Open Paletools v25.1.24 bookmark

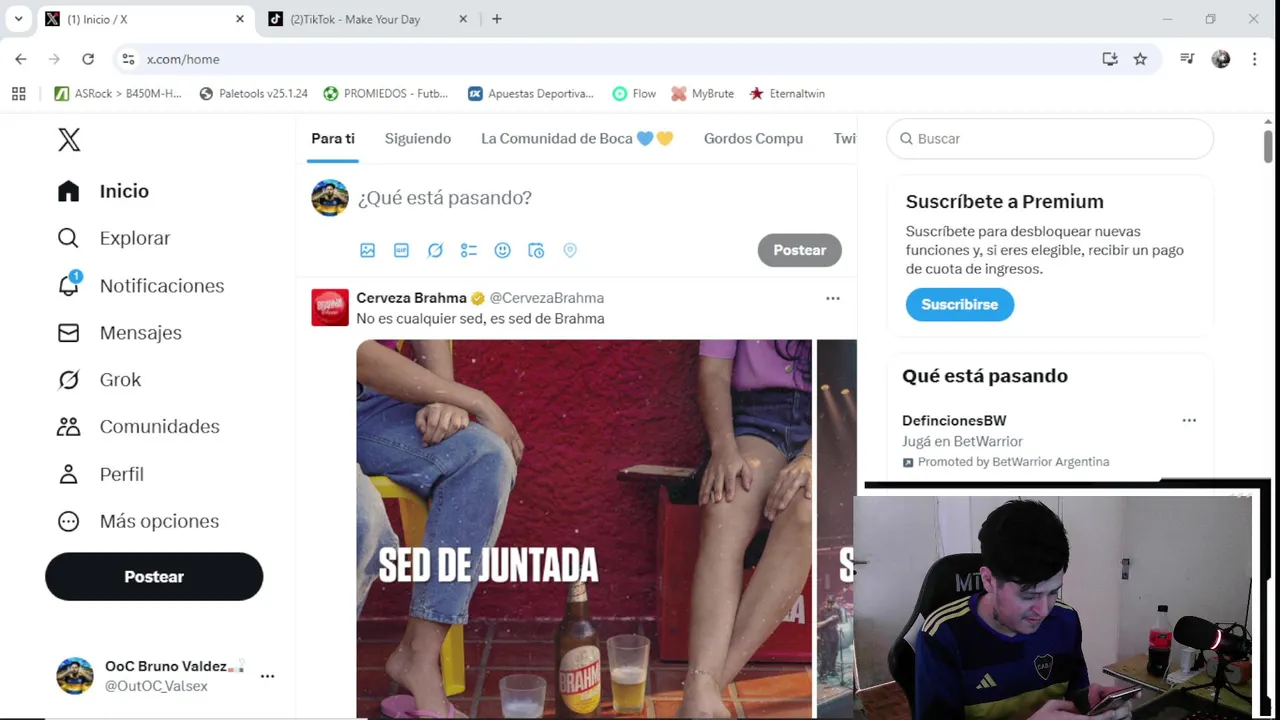[x=254, y=94]
